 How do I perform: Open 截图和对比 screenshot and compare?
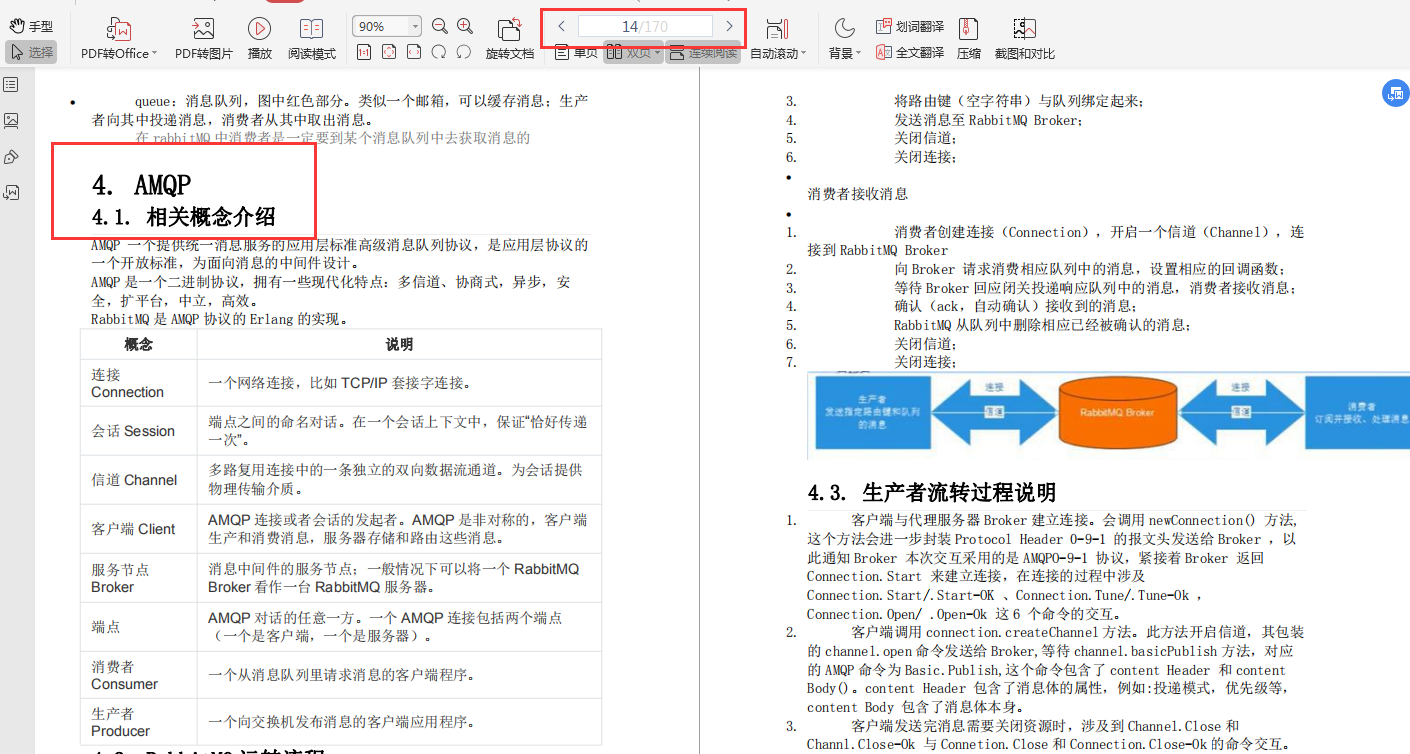point(1024,39)
